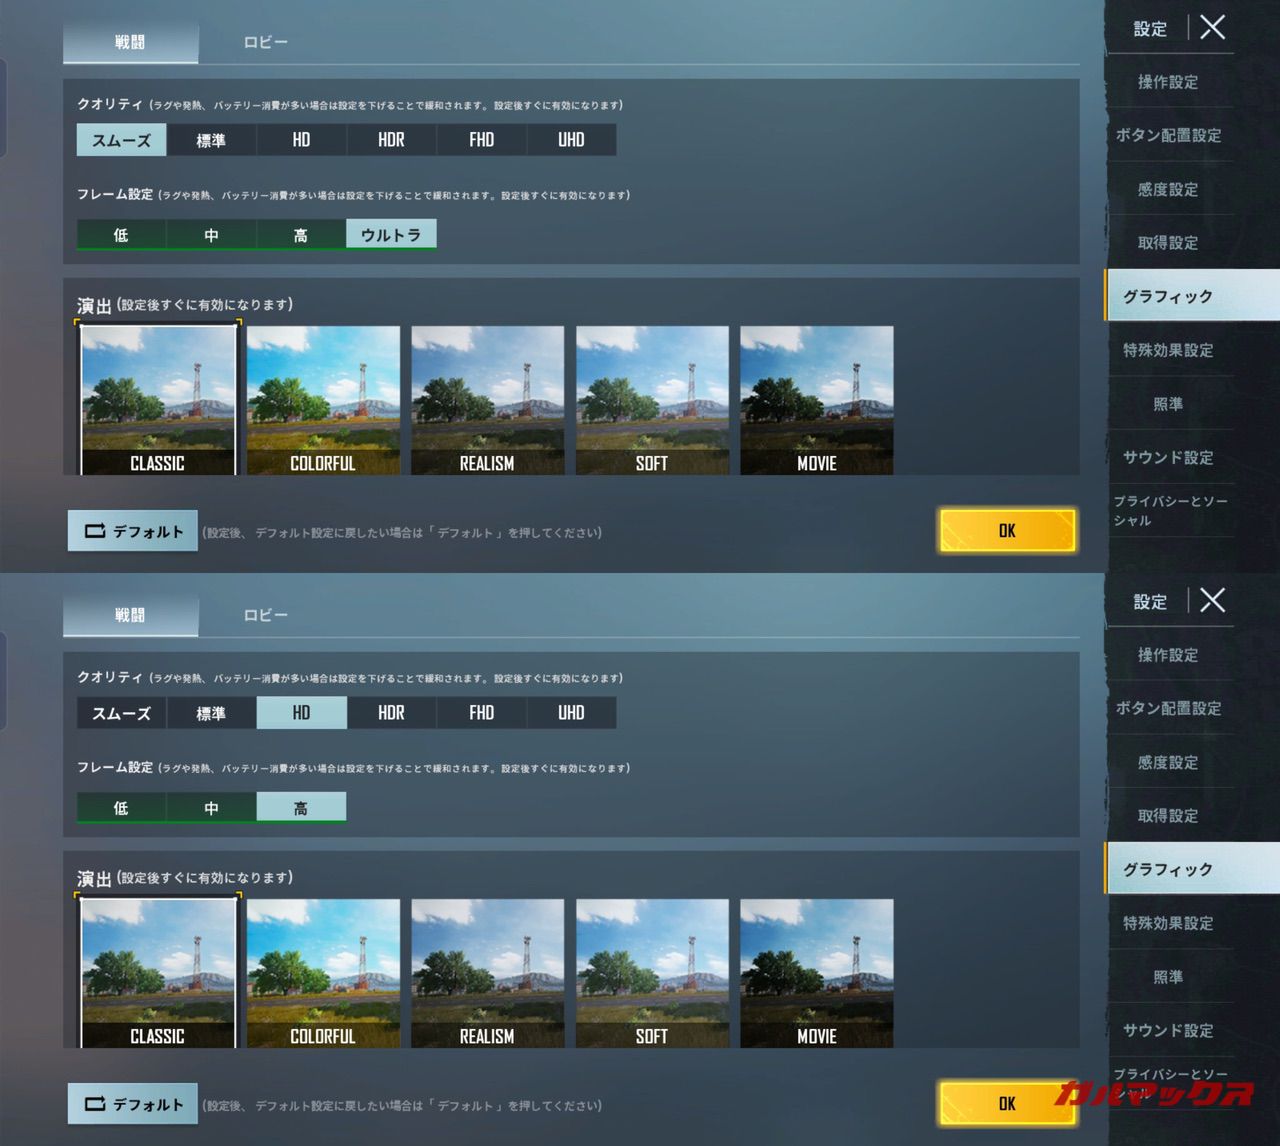Click the デフォルト reset button in upper screen
1280x1146 pixels.
[133, 531]
